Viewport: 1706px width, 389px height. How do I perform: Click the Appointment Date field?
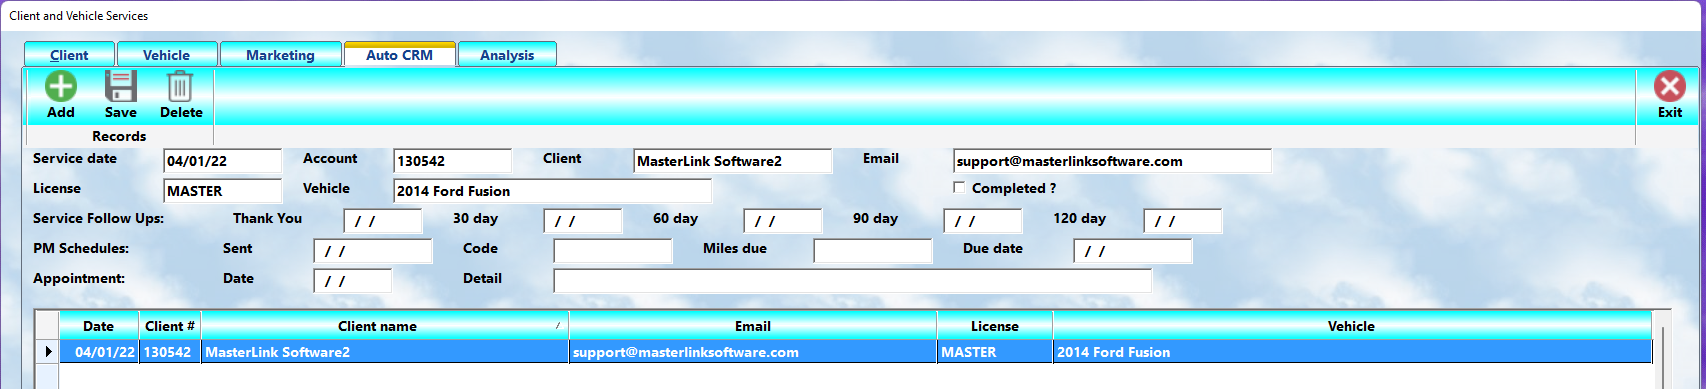pyautogui.click(x=353, y=281)
